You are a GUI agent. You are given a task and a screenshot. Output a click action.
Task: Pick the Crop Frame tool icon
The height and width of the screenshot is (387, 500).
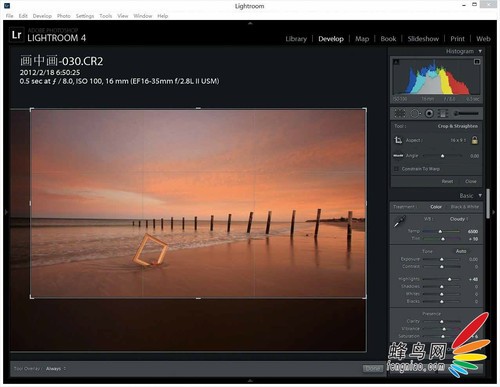click(x=398, y=140)
